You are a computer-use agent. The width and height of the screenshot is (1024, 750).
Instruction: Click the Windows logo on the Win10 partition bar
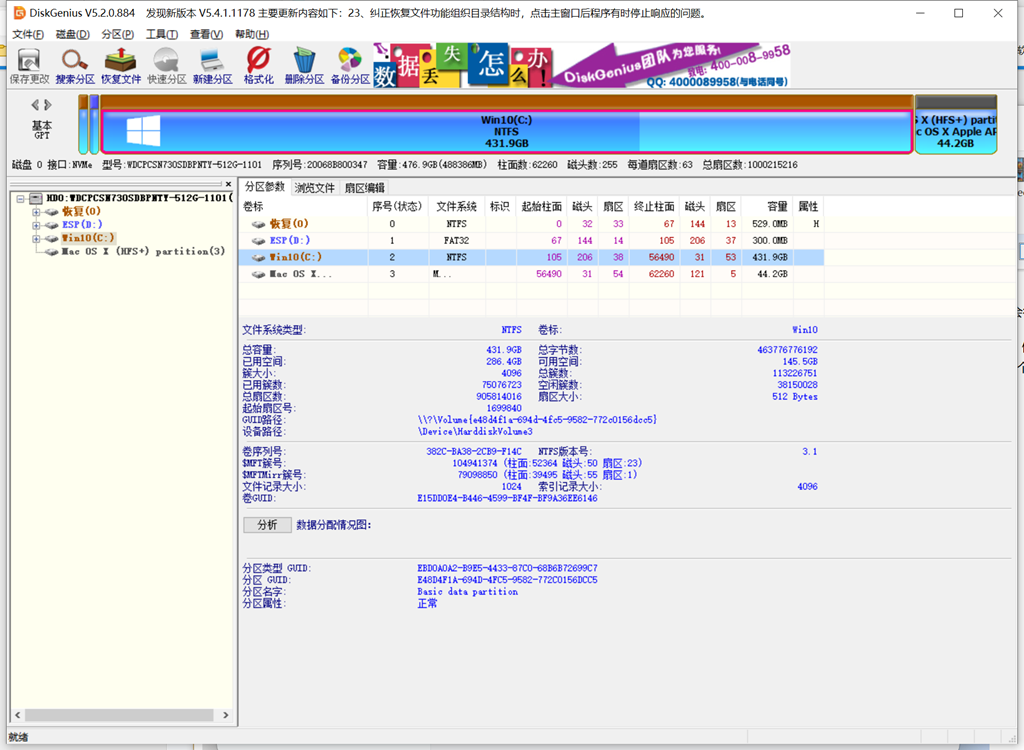[144, 131]
